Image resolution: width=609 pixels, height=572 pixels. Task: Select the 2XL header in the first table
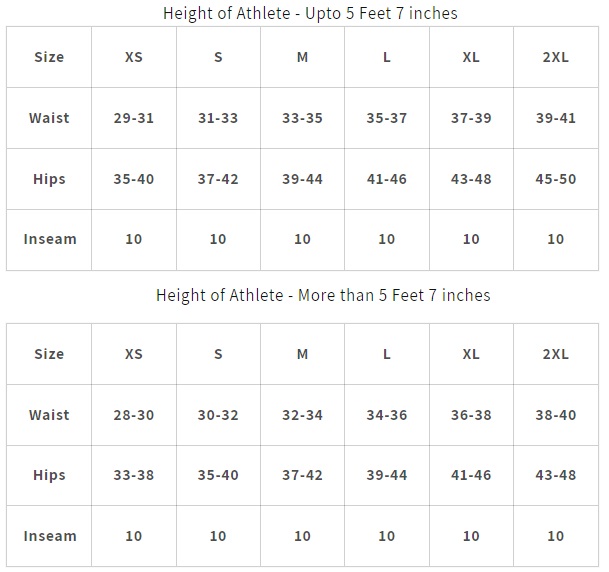pyautogui.click(x=555, y=57)
